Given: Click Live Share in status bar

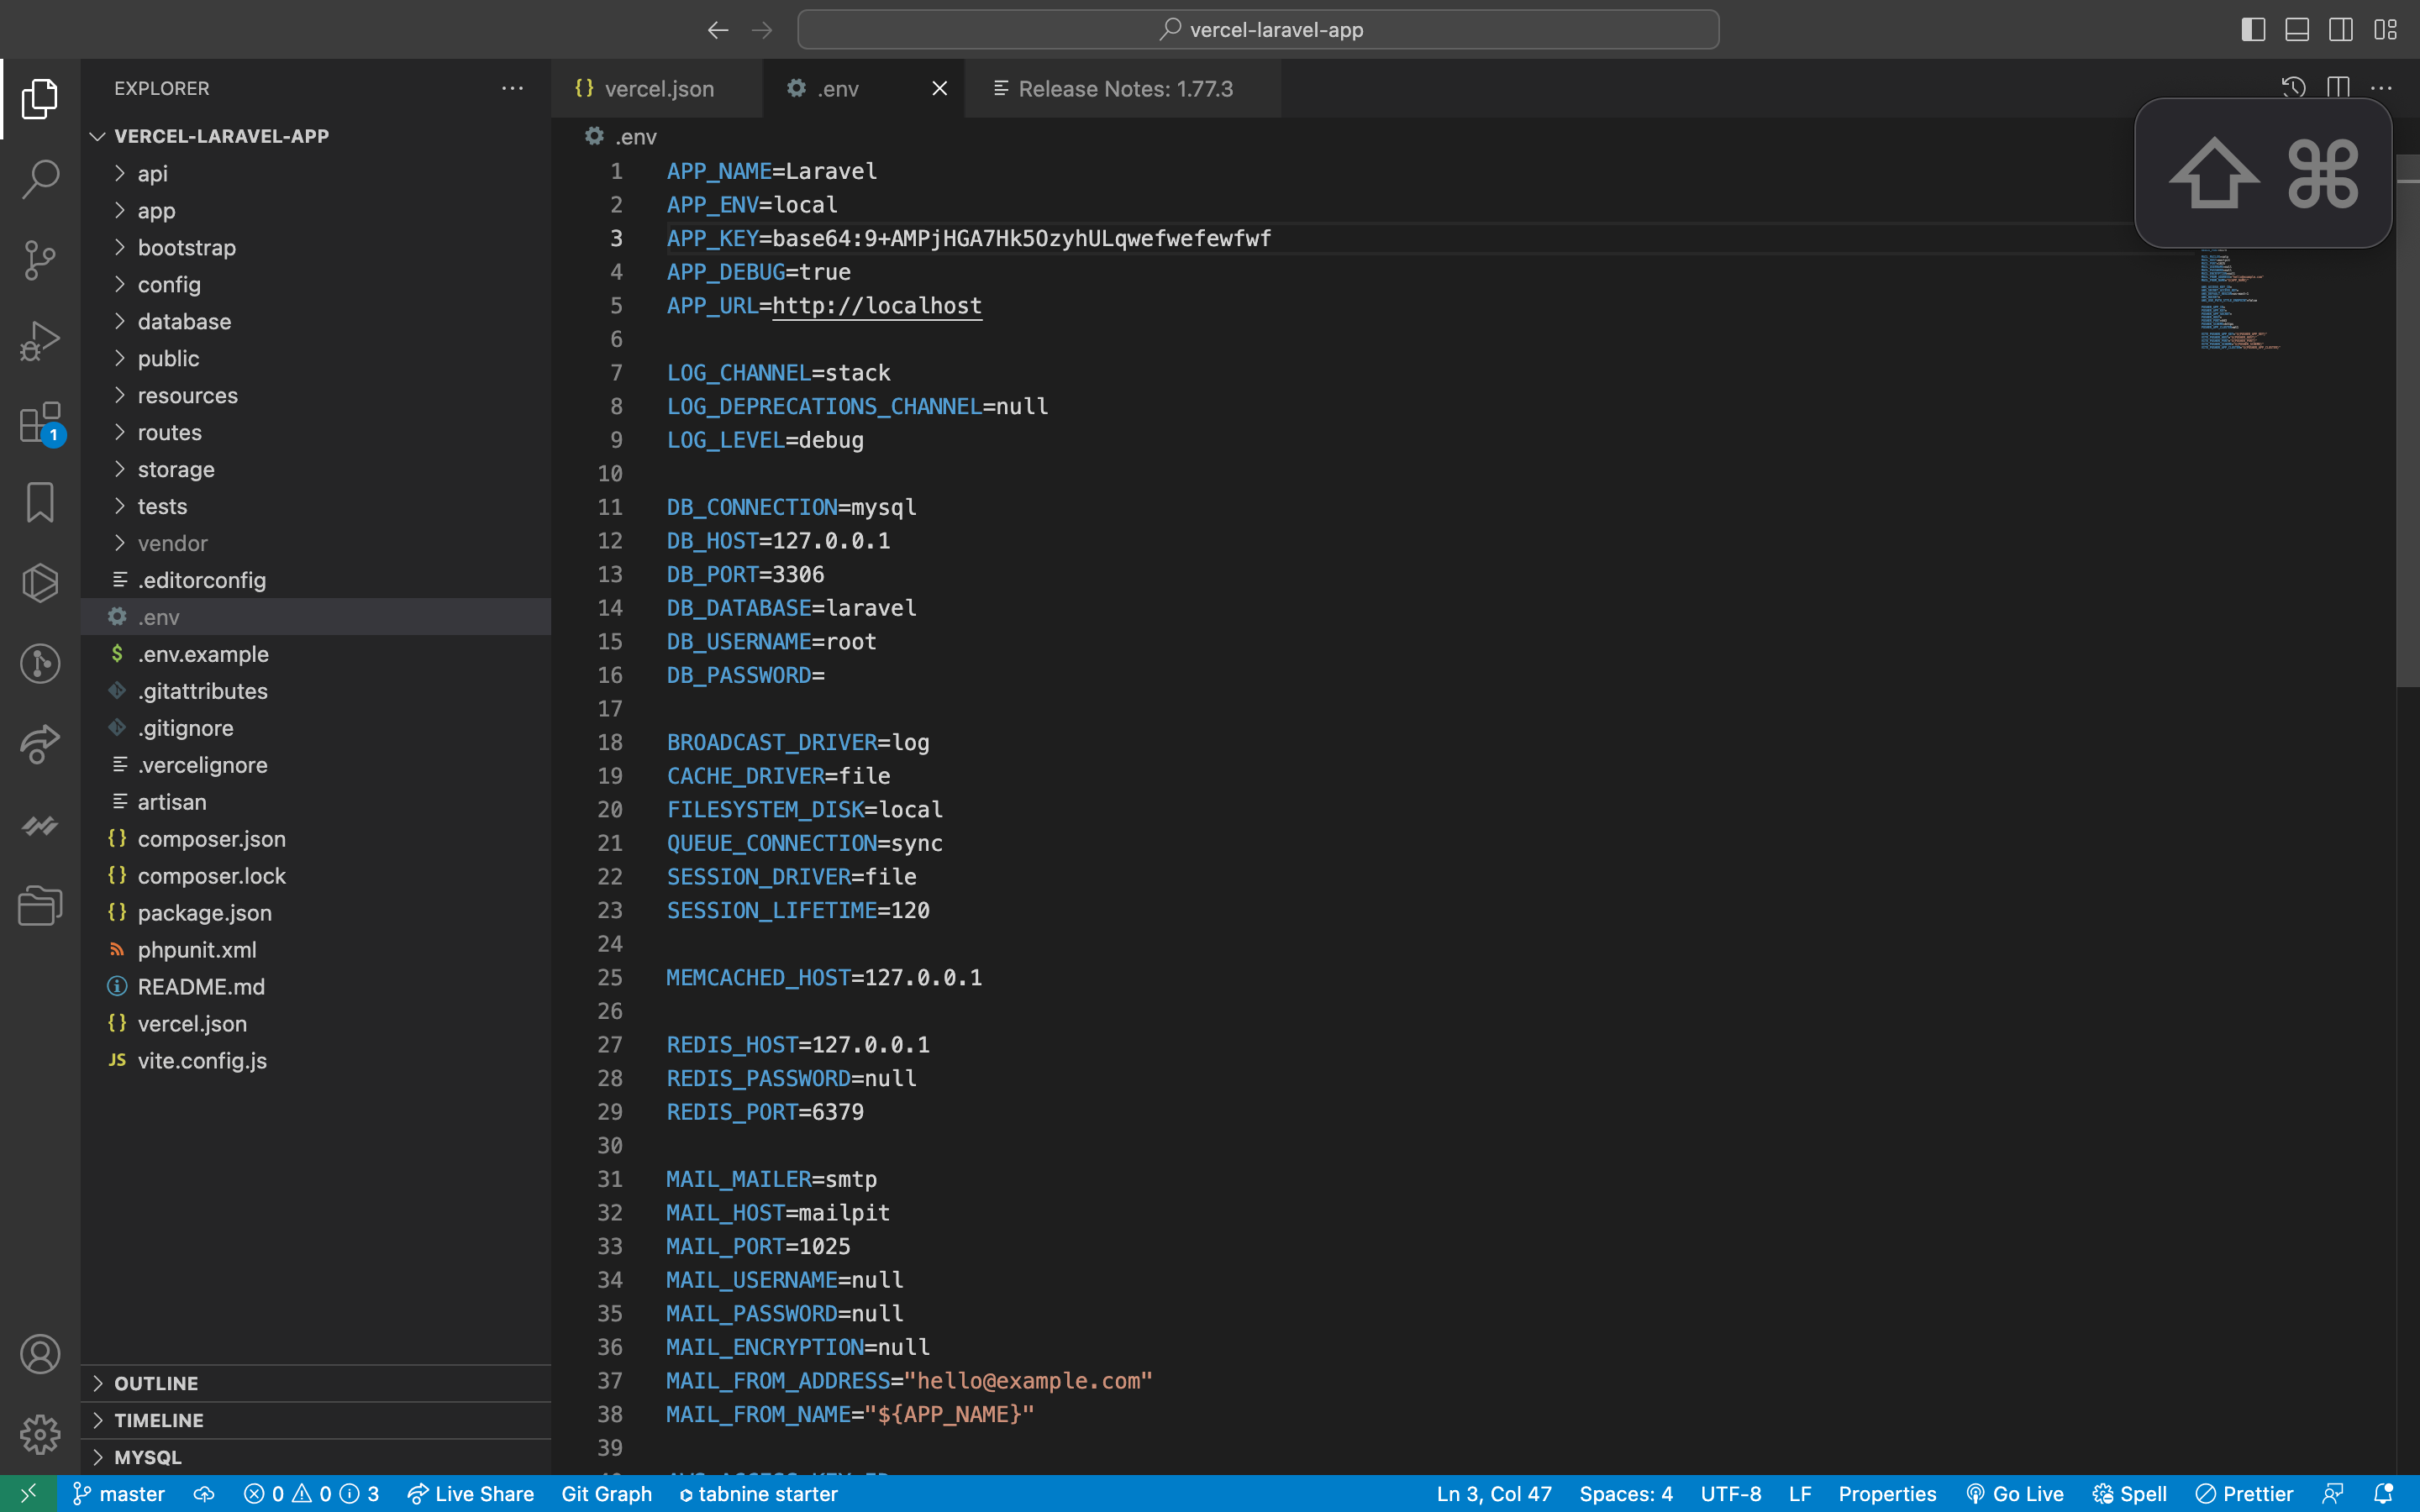Looking at the screenshot, I should tap(470, 1494).
